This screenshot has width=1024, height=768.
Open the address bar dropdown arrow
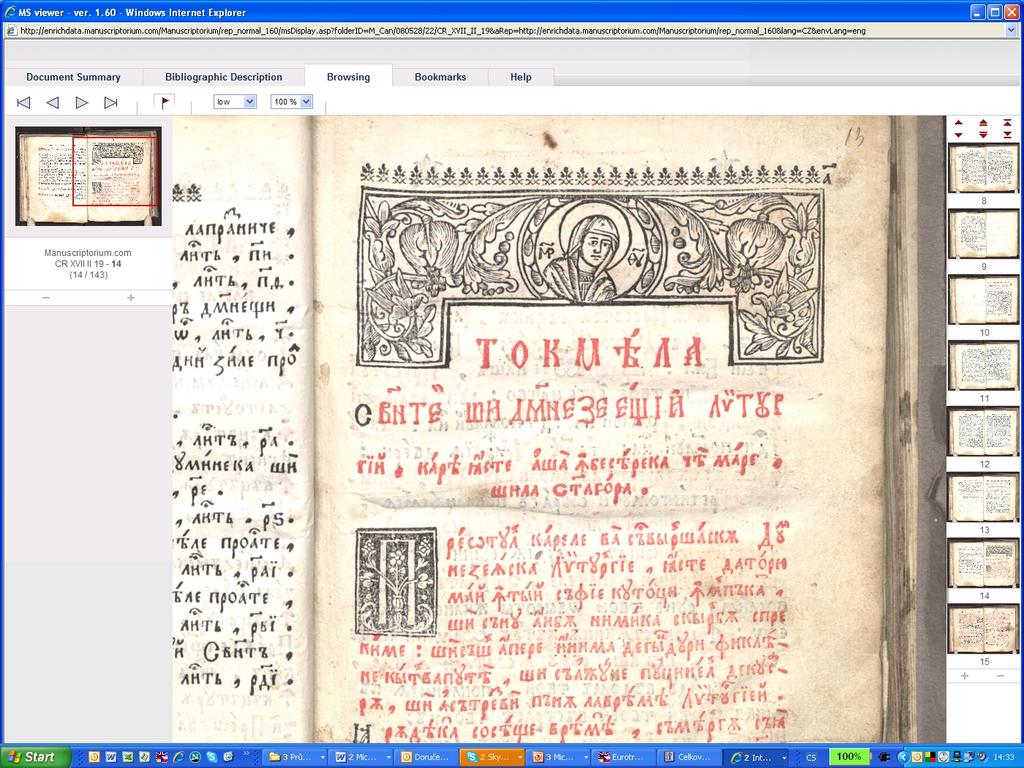click(x=1012, y=31)
